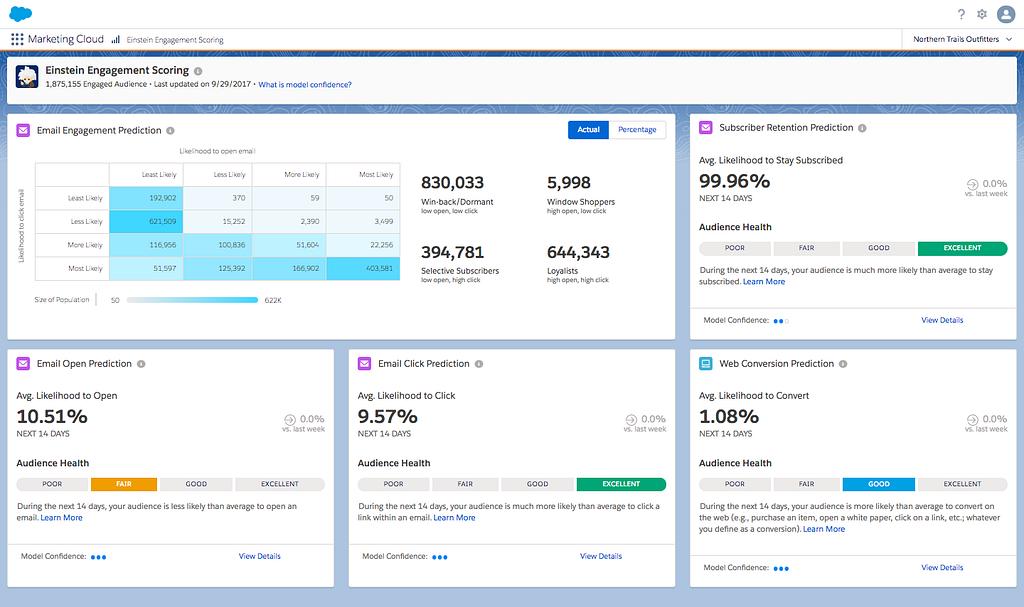Screen dimensions: 1024x607
Task: Click Learn More in Subscriber Retention card
Action: 764,282
